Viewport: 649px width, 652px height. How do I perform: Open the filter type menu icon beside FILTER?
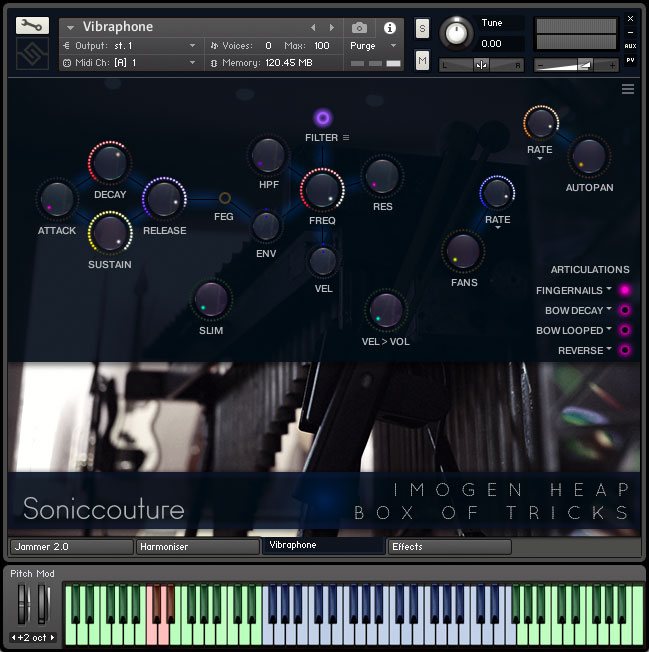pos(346,137)
